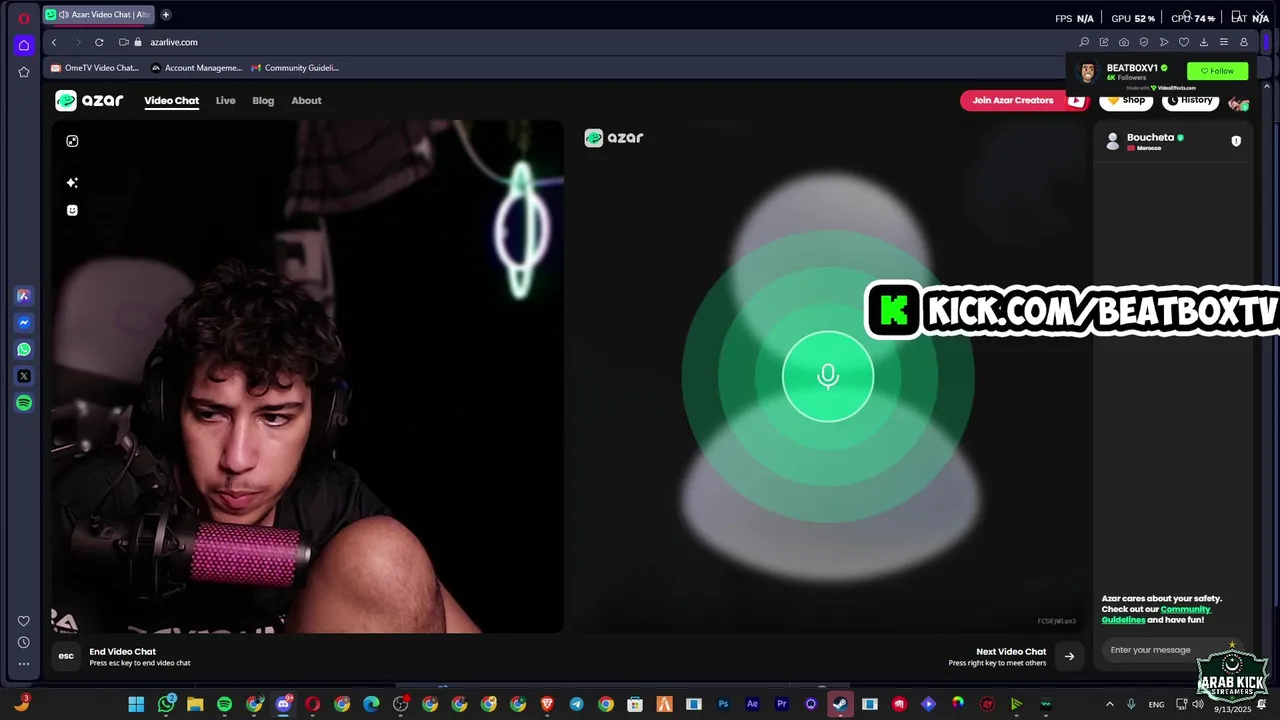Open Steam from the taskbar
Image resolution: width=1280 pixels, height=720 pixels.
click(840, 704)
